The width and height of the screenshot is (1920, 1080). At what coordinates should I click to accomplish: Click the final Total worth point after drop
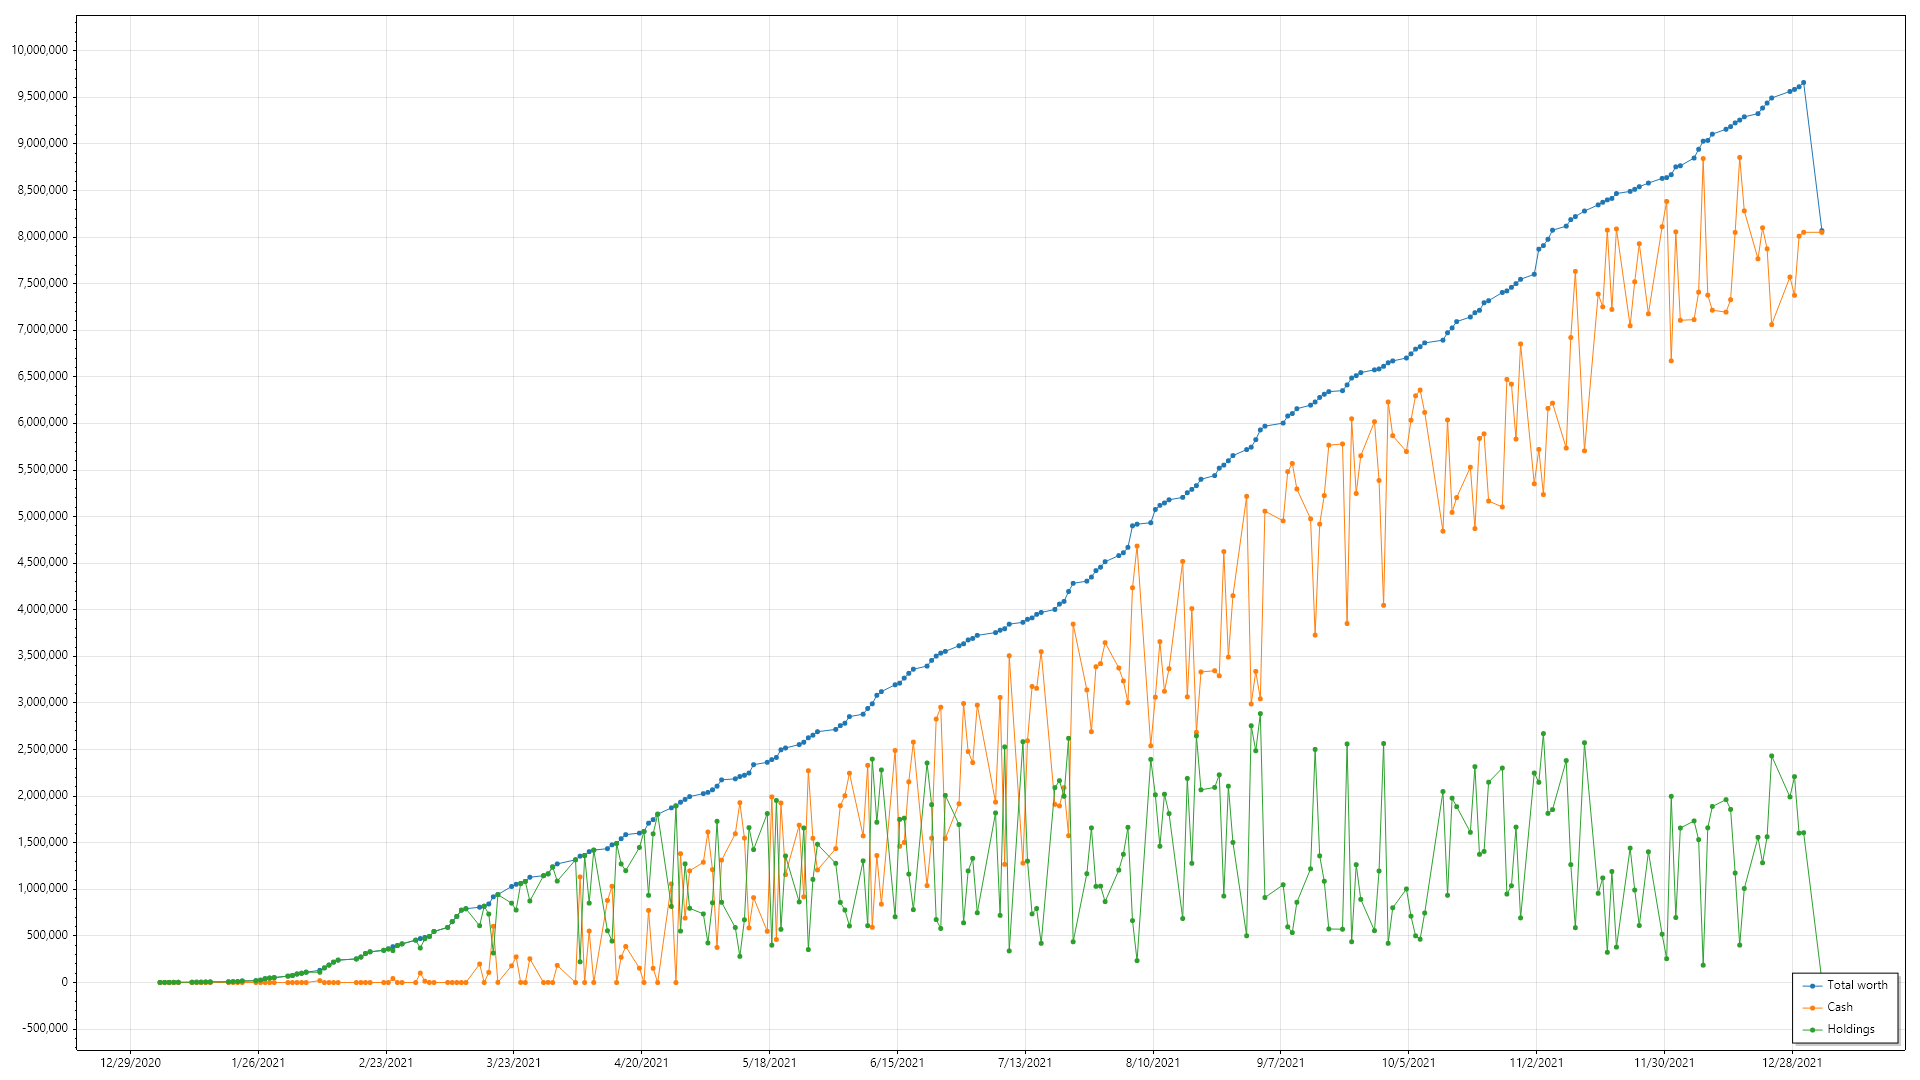[1821, 230]
